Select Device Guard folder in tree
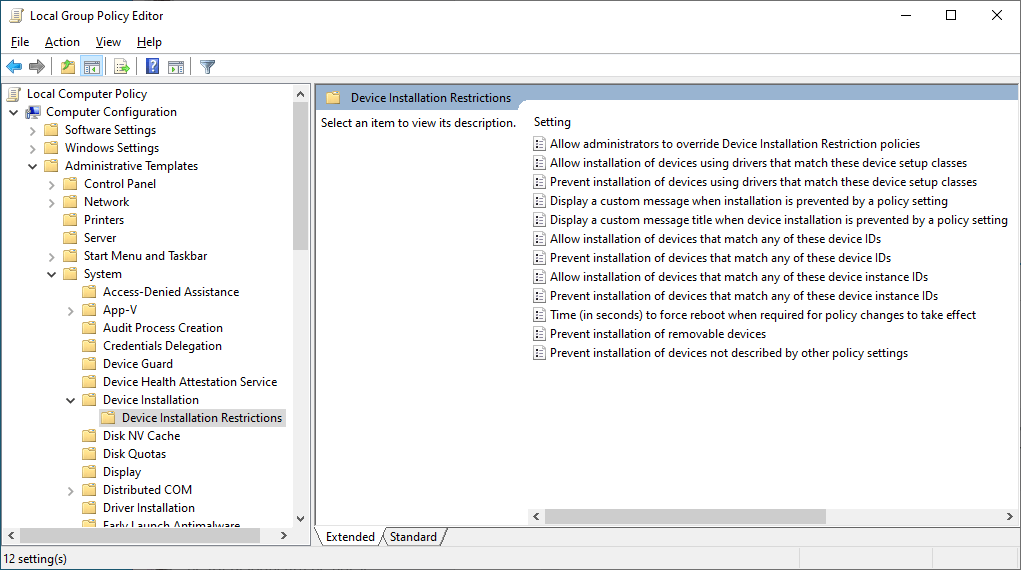The image size is (1021, 570). [137, 364]
